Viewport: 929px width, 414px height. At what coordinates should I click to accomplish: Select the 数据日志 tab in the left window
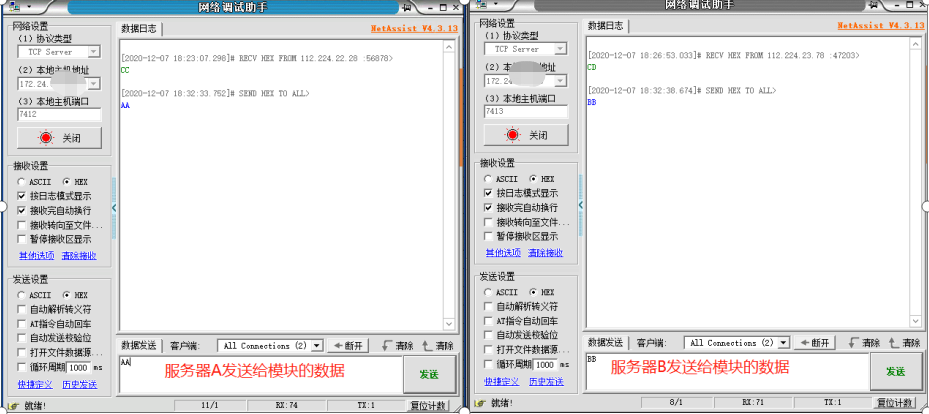click(140, 28)
